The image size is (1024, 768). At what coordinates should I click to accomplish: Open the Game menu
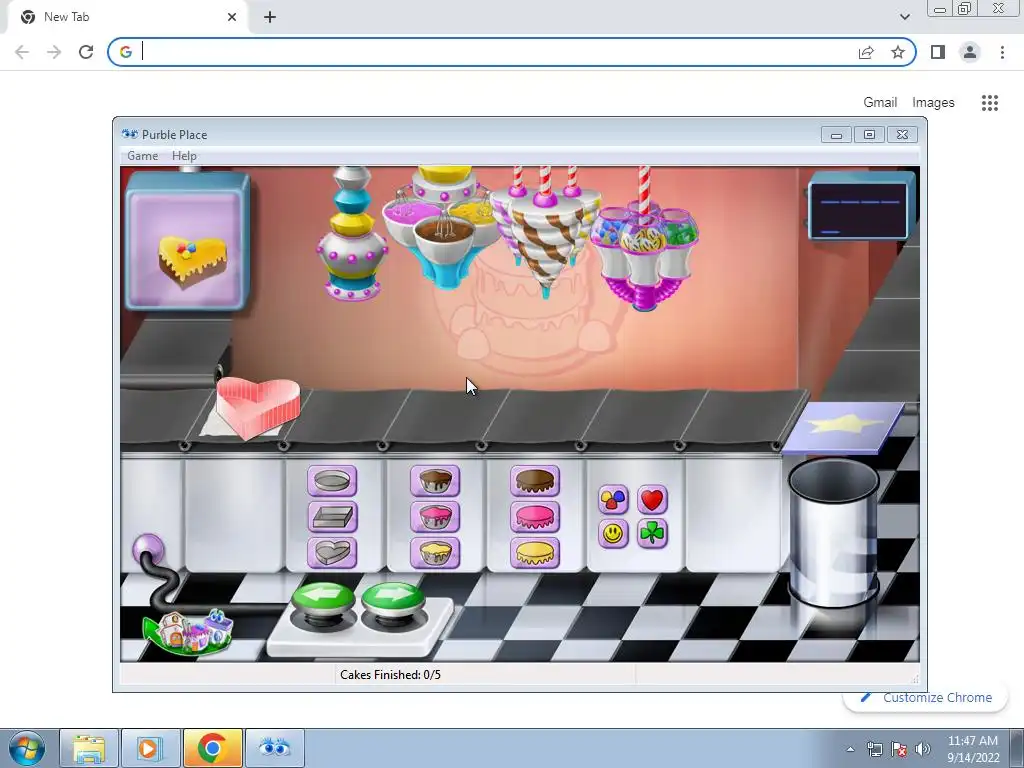click(142, 156)
